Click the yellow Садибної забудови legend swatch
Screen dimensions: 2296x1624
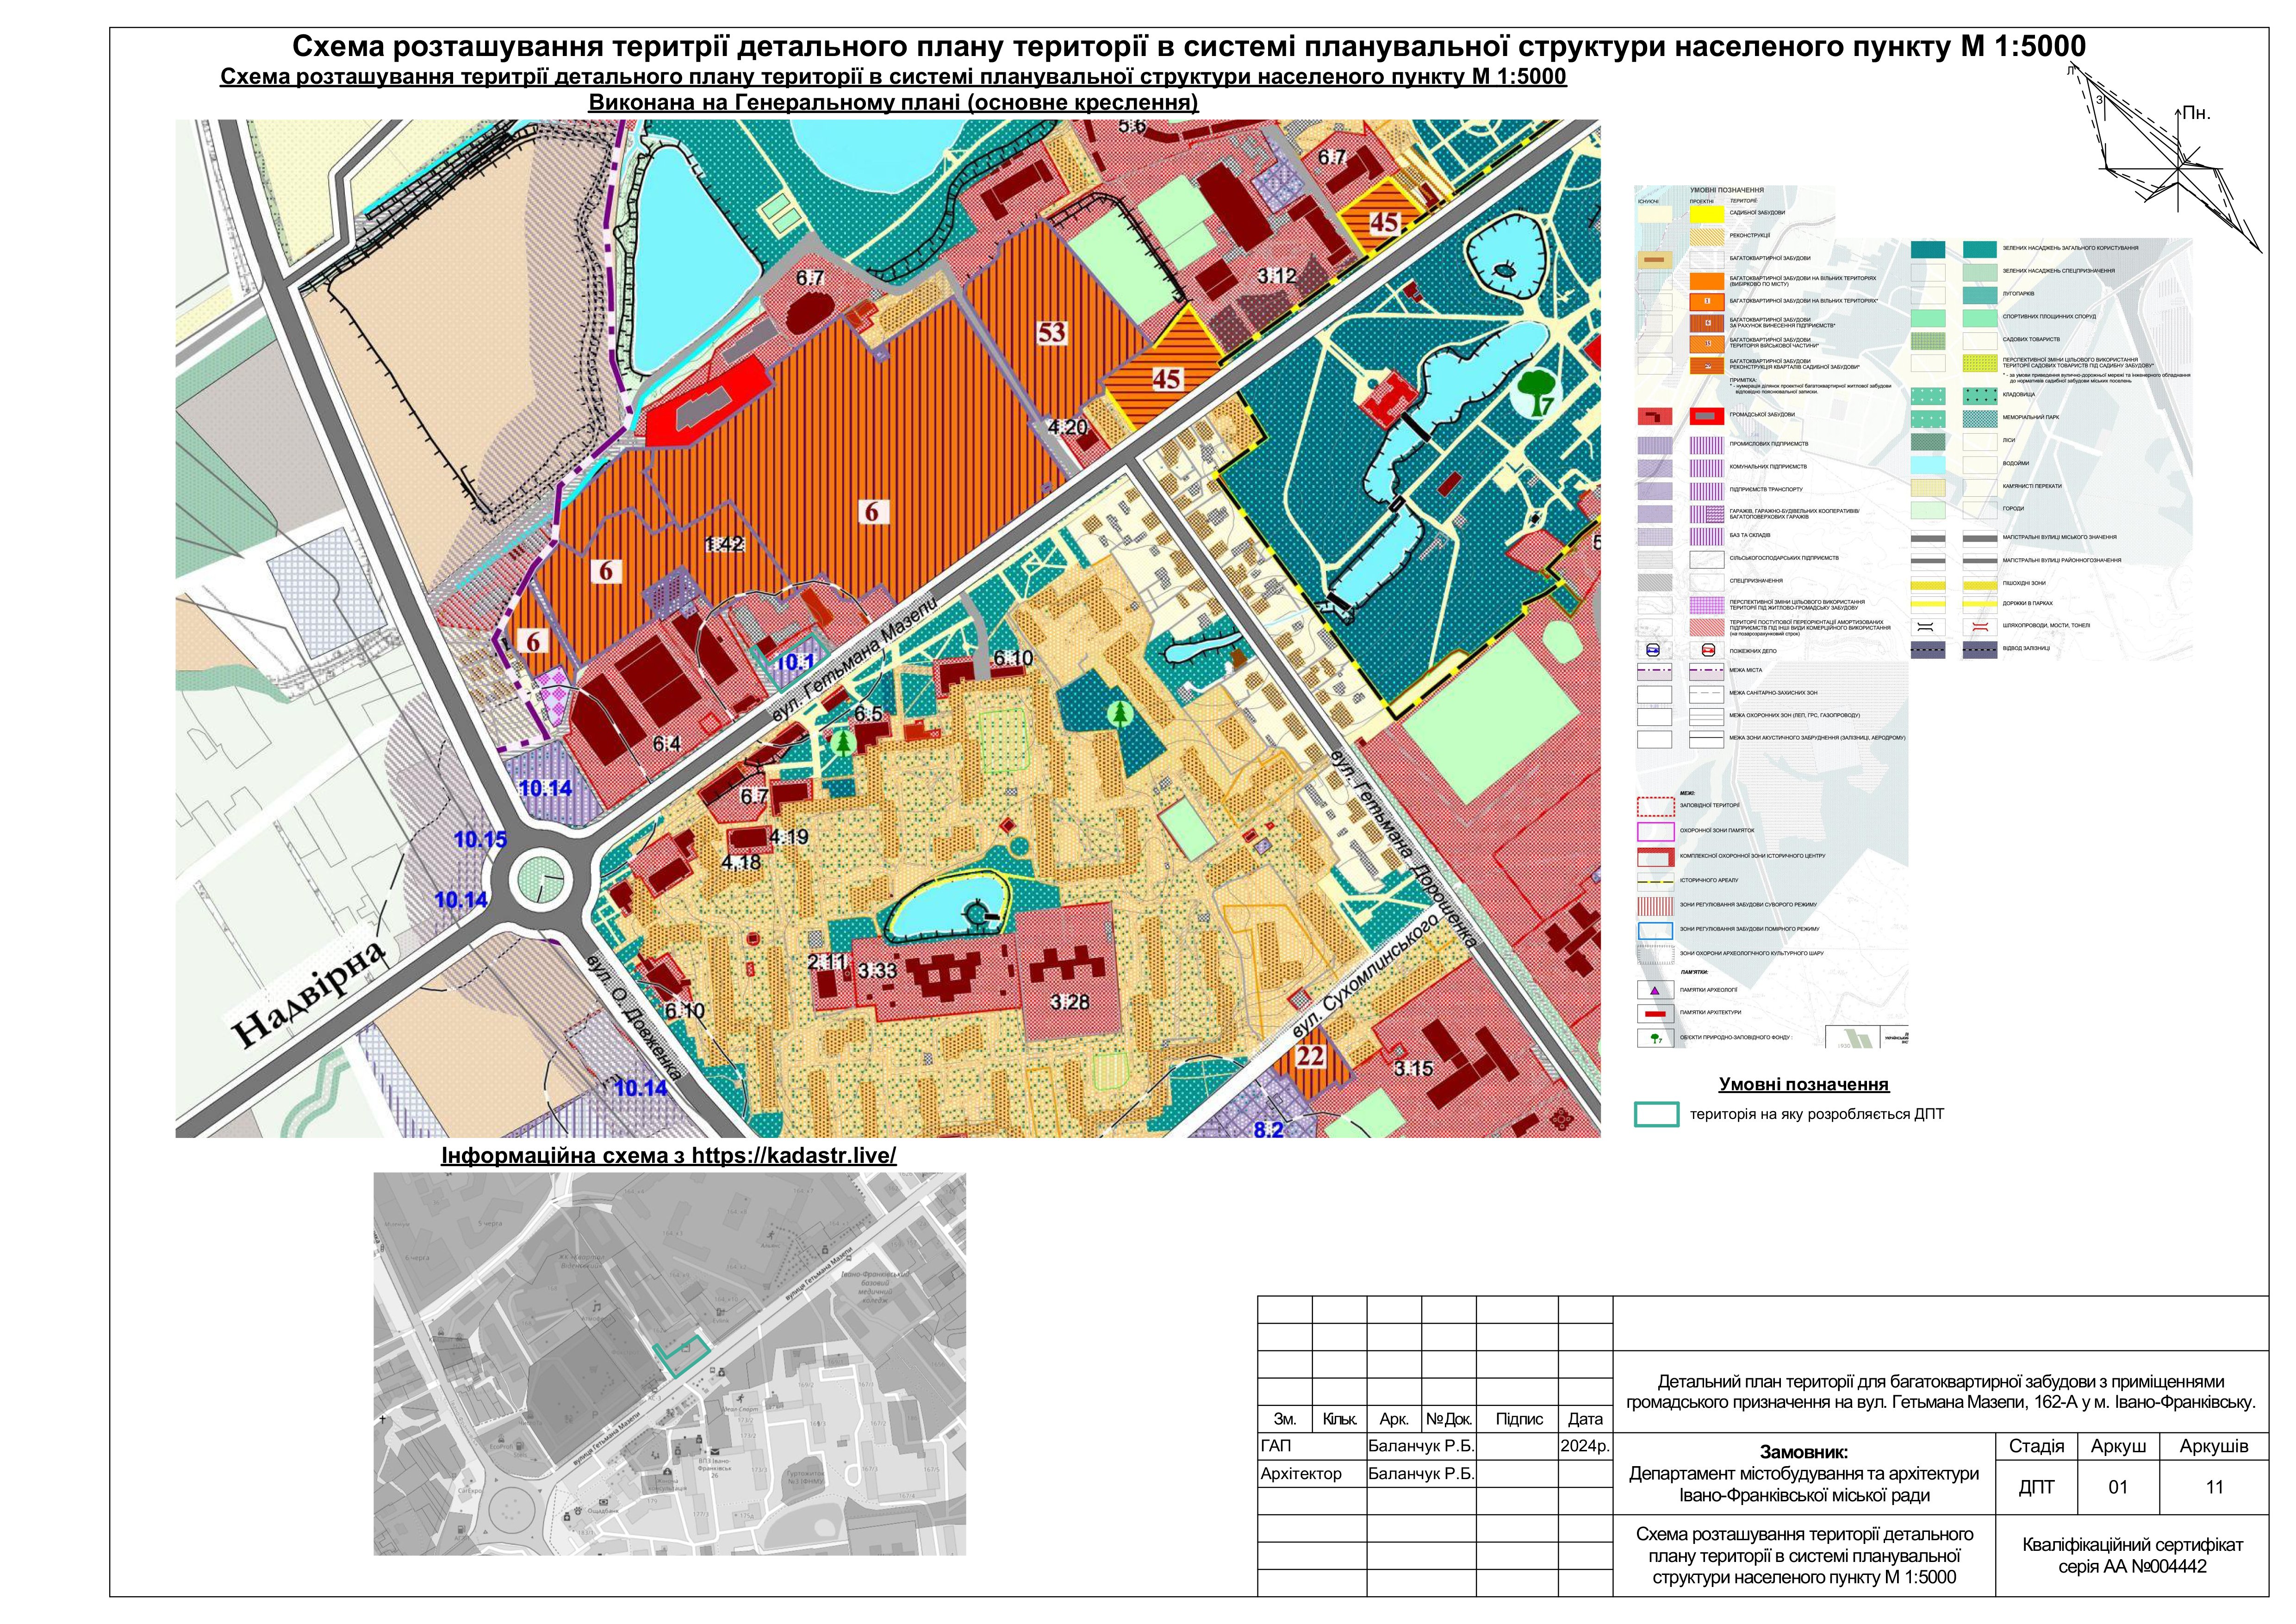click(1707, 213)
